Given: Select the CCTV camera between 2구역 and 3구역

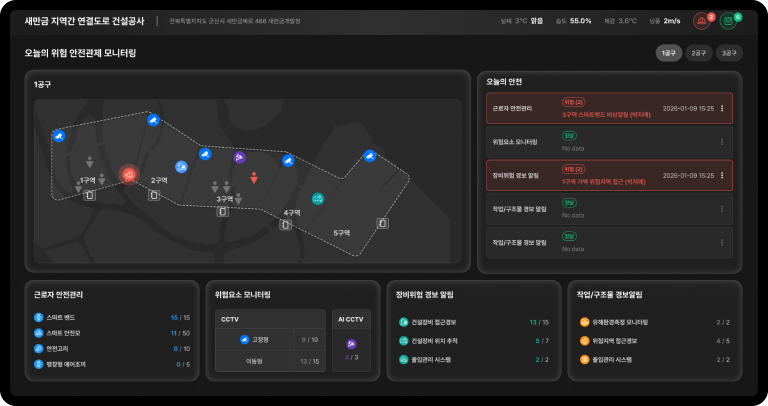Looking at the screenshot, I should 205,154.
